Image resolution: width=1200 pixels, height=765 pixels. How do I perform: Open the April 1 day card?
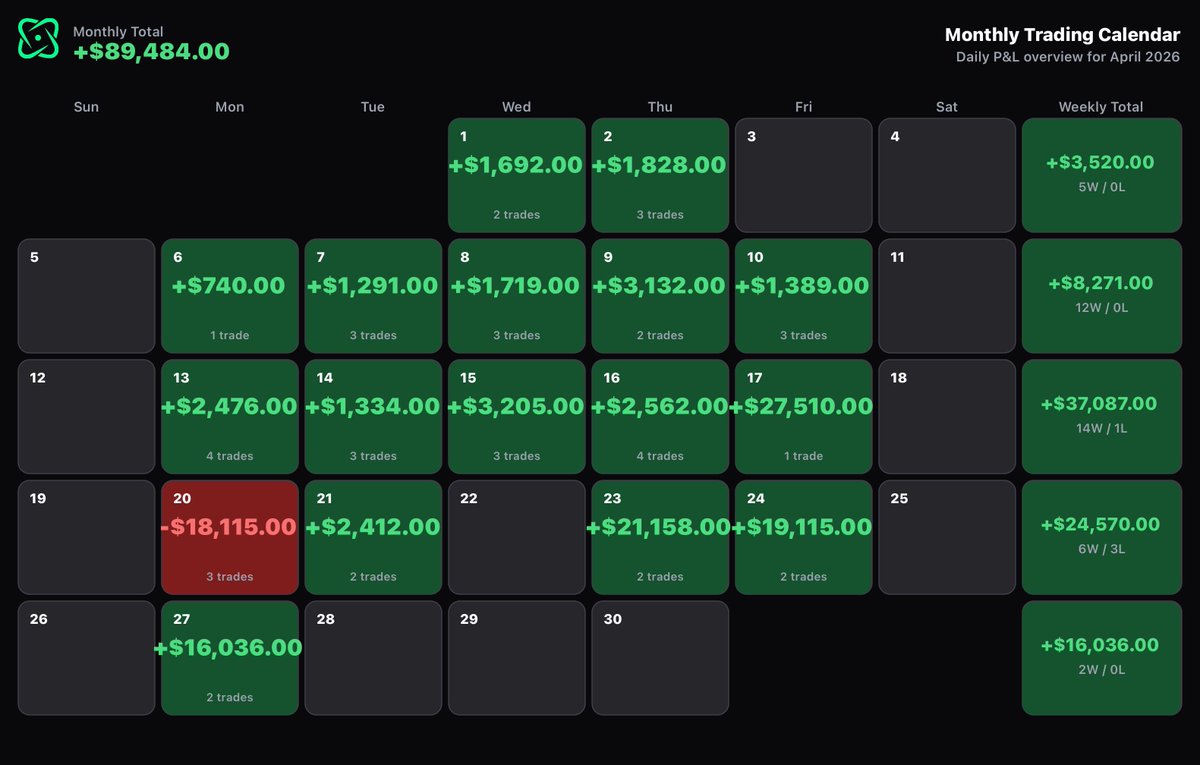[516, 175]
